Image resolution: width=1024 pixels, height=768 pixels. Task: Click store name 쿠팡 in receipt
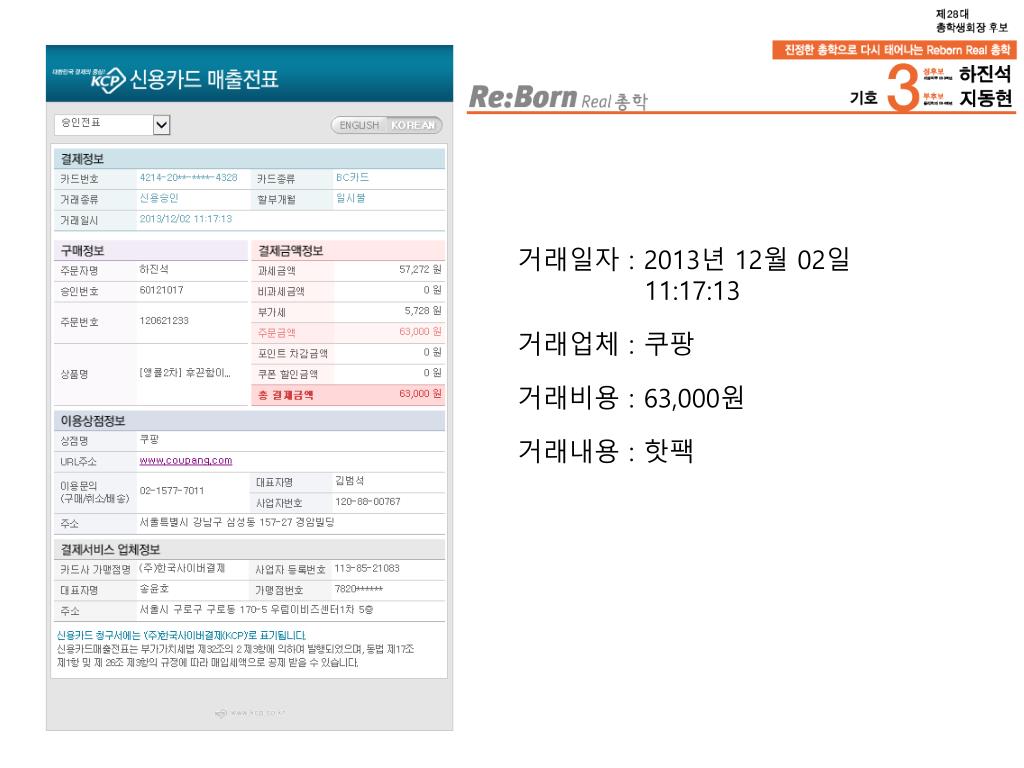pos(150,440)
